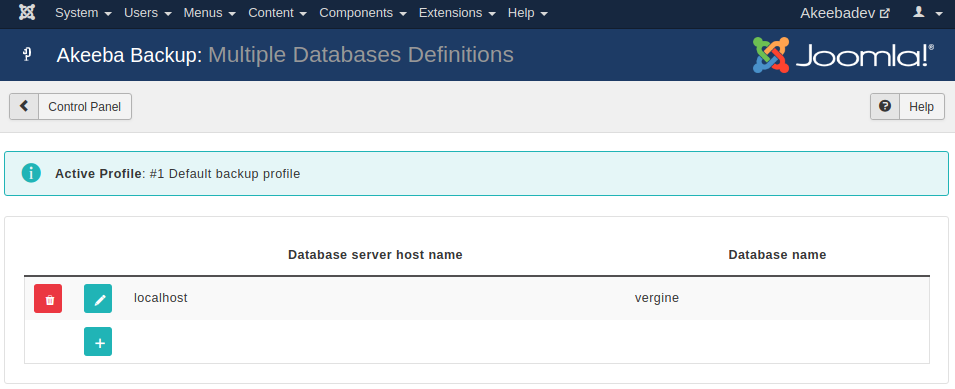The width and height of the screenshot is (955, 389).
Task: Add a new database definition
Action: click(98, 342)
